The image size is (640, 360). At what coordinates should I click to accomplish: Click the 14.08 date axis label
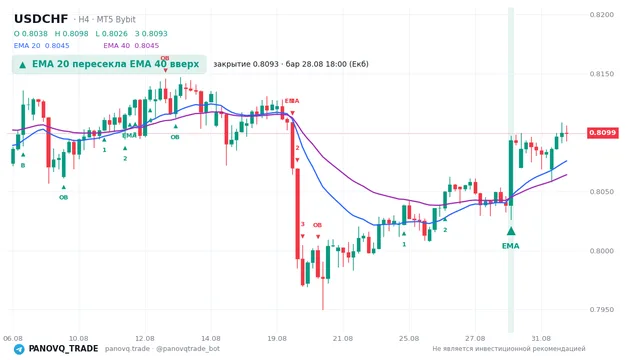pyautogui.click(x=211, y=338)
